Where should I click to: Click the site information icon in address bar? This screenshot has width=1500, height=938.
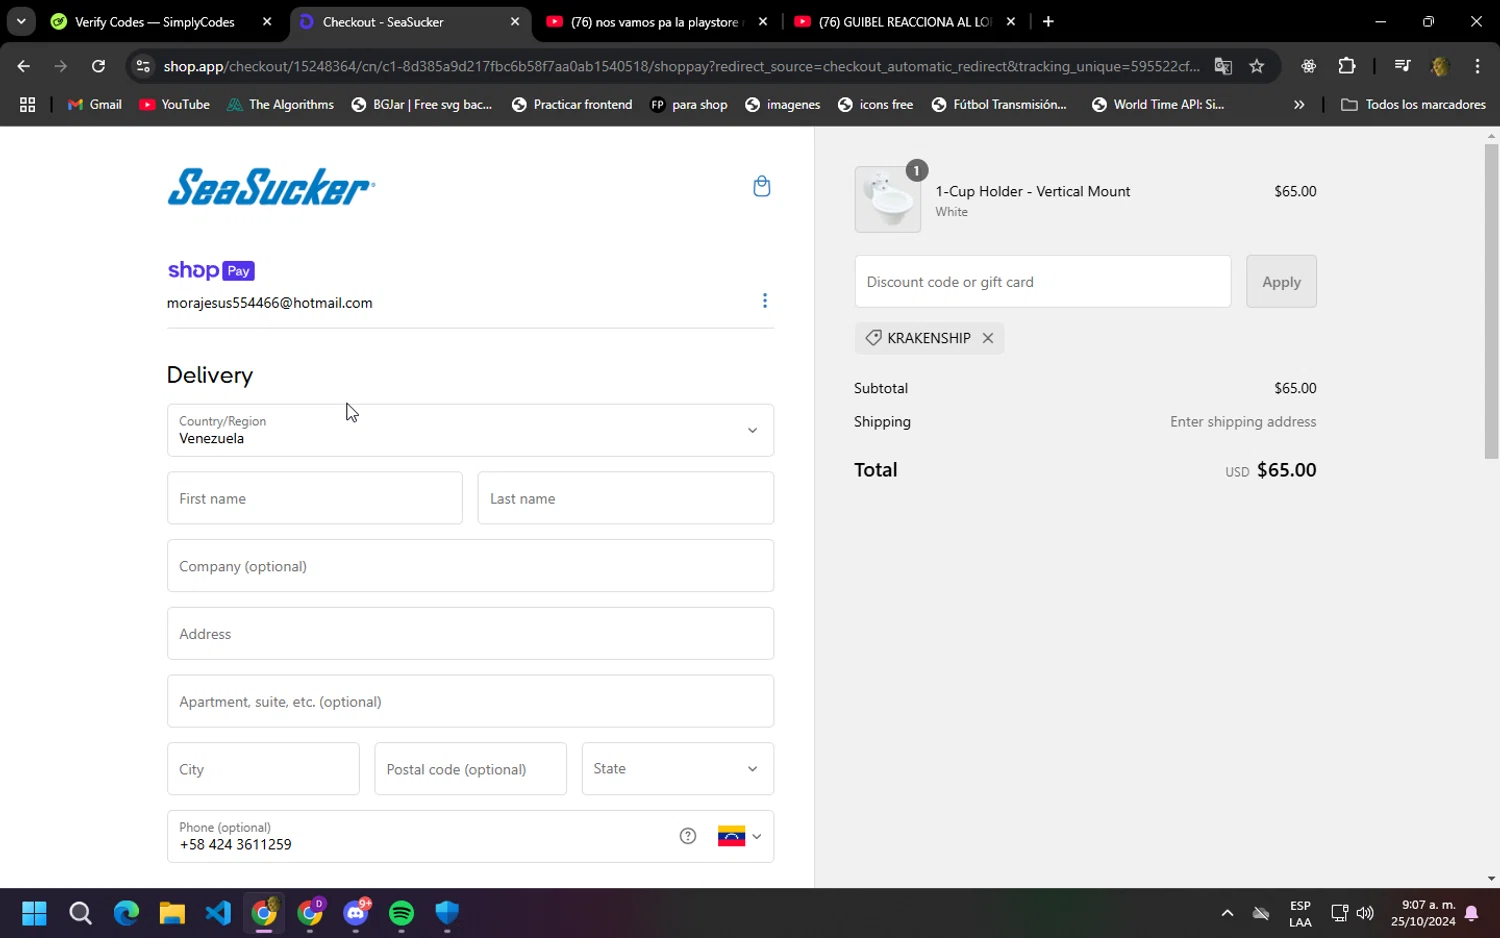143,66
